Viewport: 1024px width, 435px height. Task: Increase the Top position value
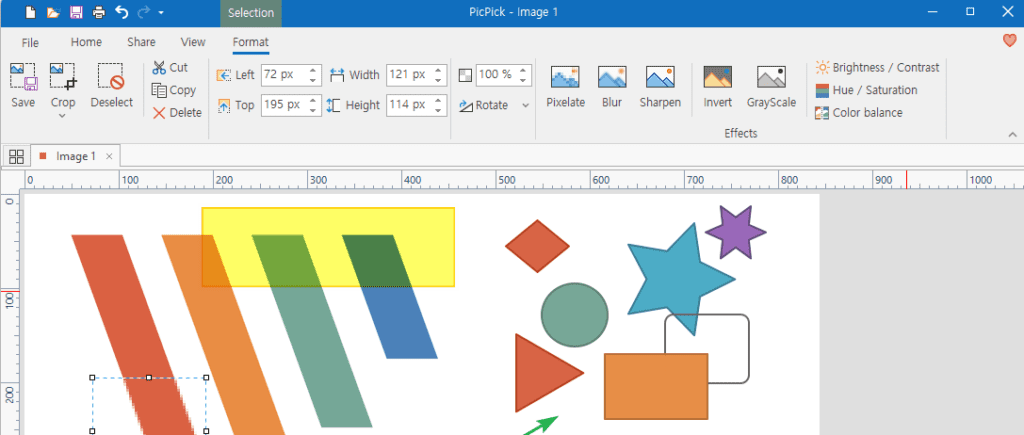point(313,100)
